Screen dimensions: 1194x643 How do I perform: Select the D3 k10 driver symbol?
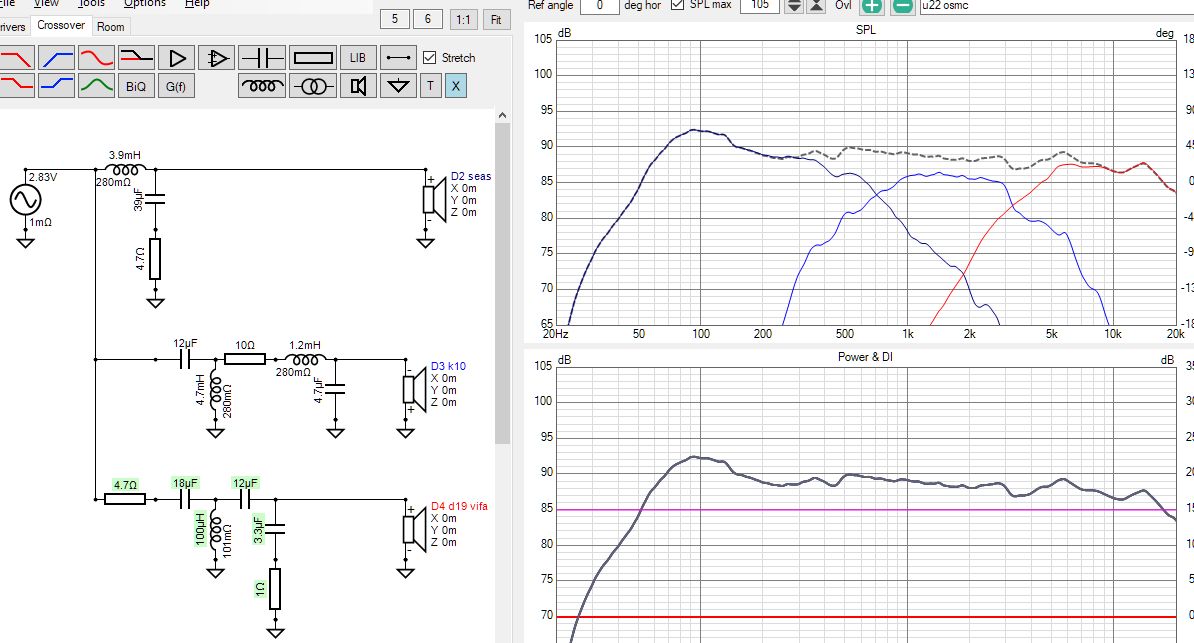(x=413, y=389)
